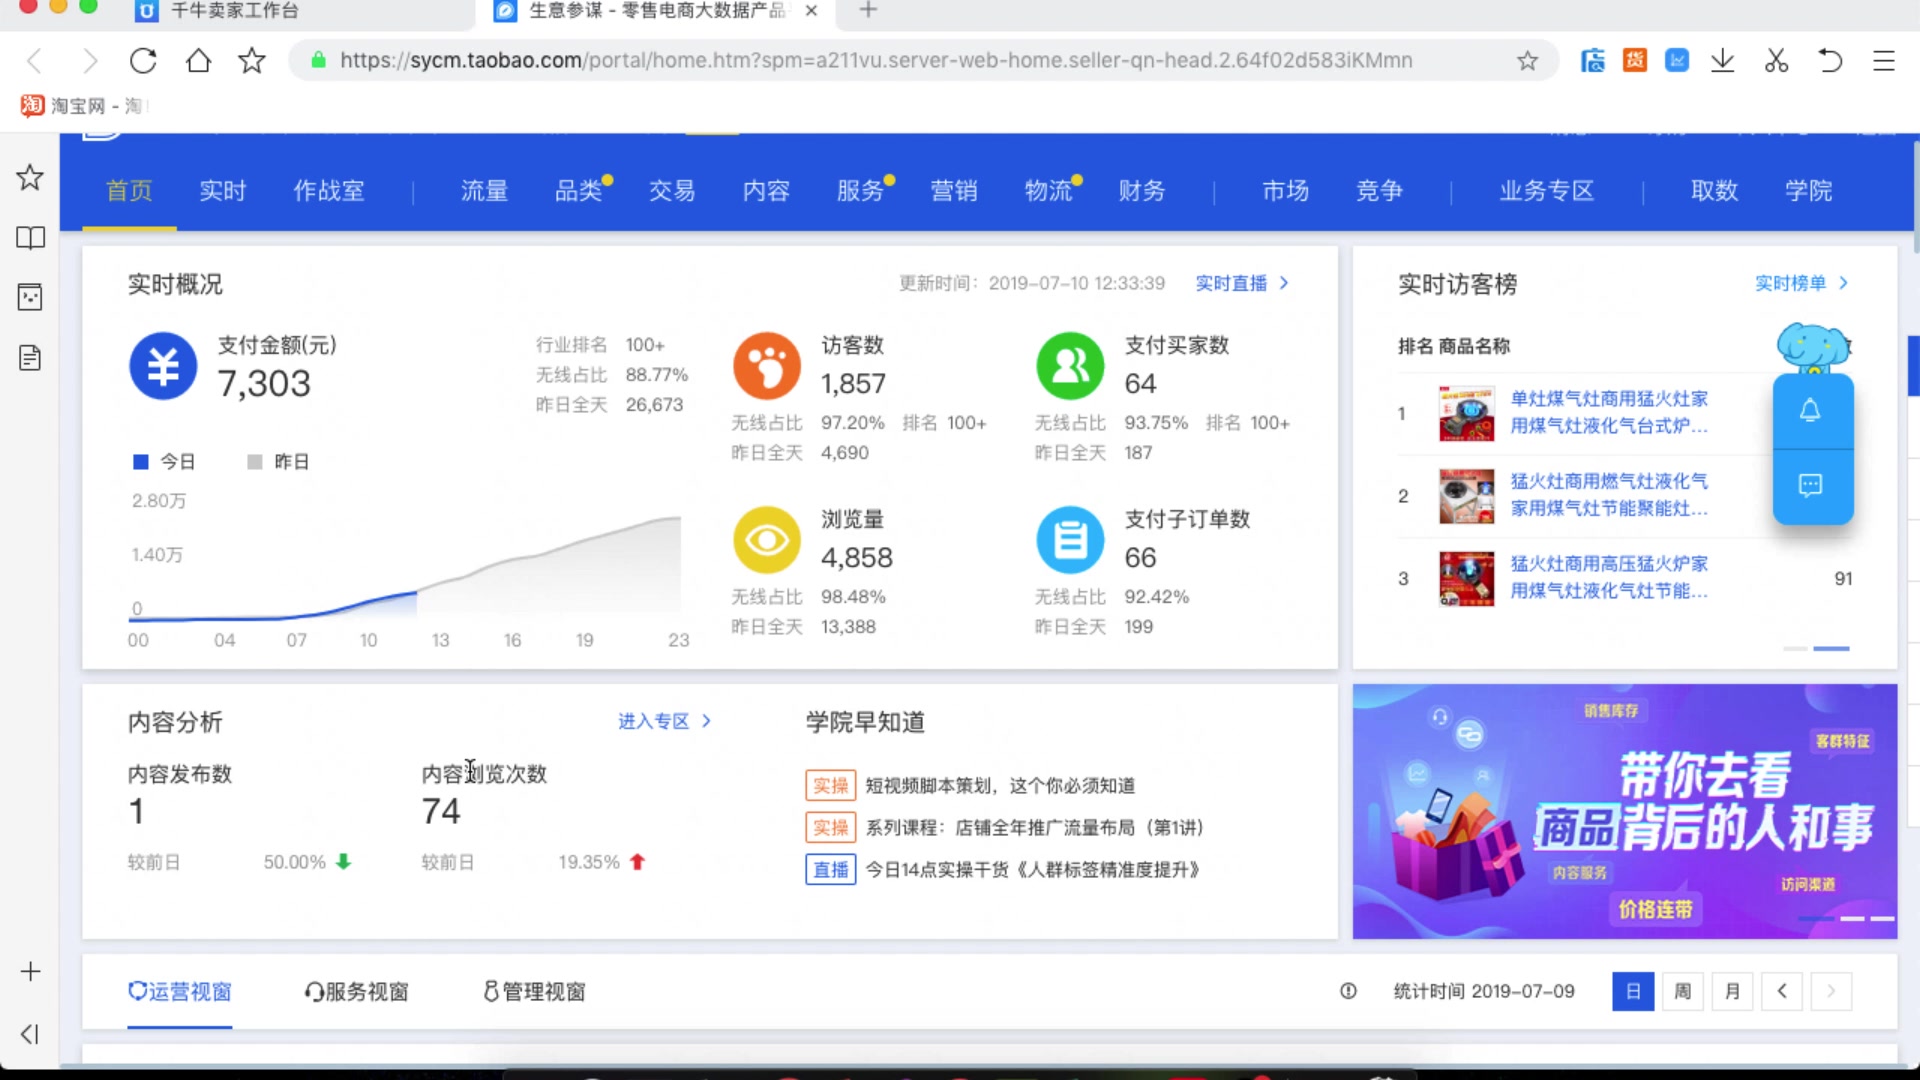Open the 短视频脚本策划 article link
Screen dimensions: 1920x1080
999,785
